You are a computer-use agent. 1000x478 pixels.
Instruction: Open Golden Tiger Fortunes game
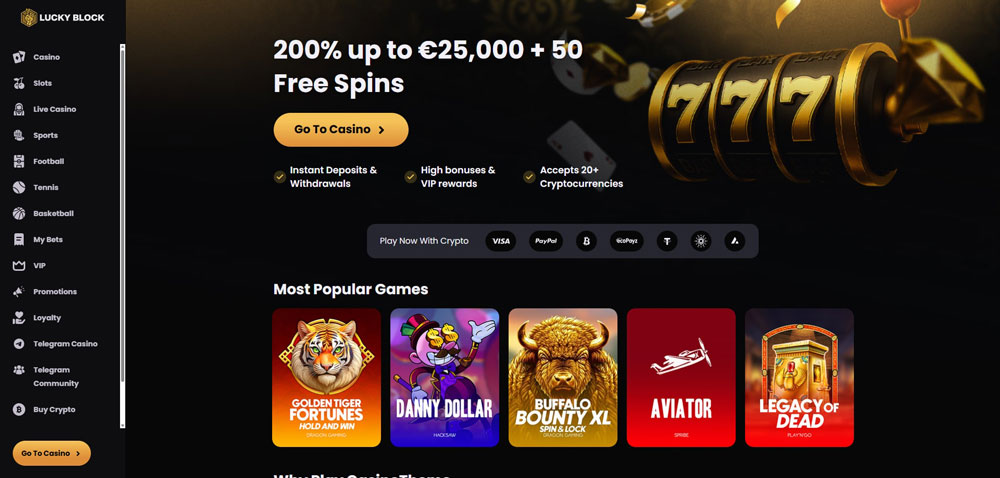[x=327, y=377]
